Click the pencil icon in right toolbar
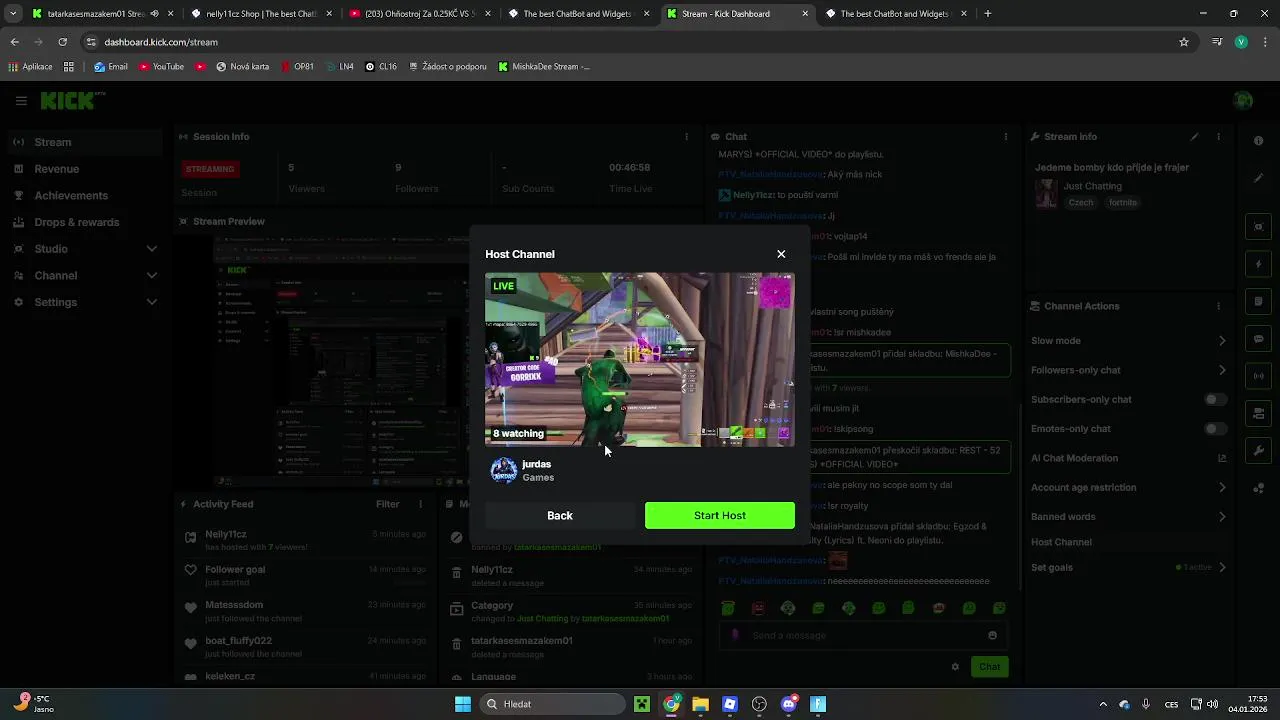The height and width of the screenshot is (720, 1280). pos(1259,178)
